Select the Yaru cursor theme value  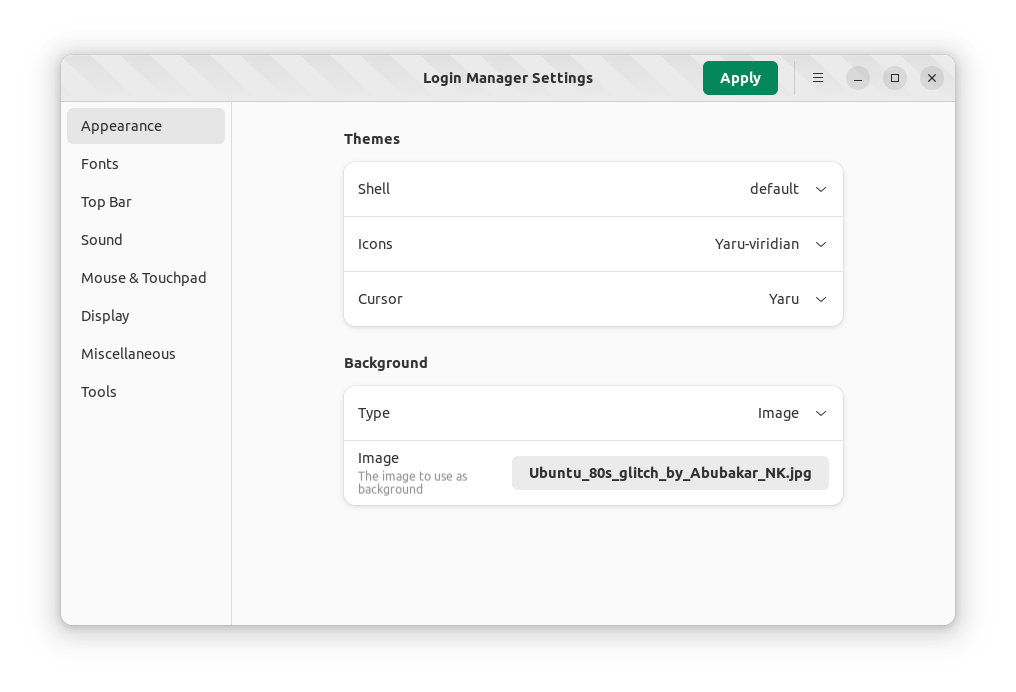(x=784, y=299)
